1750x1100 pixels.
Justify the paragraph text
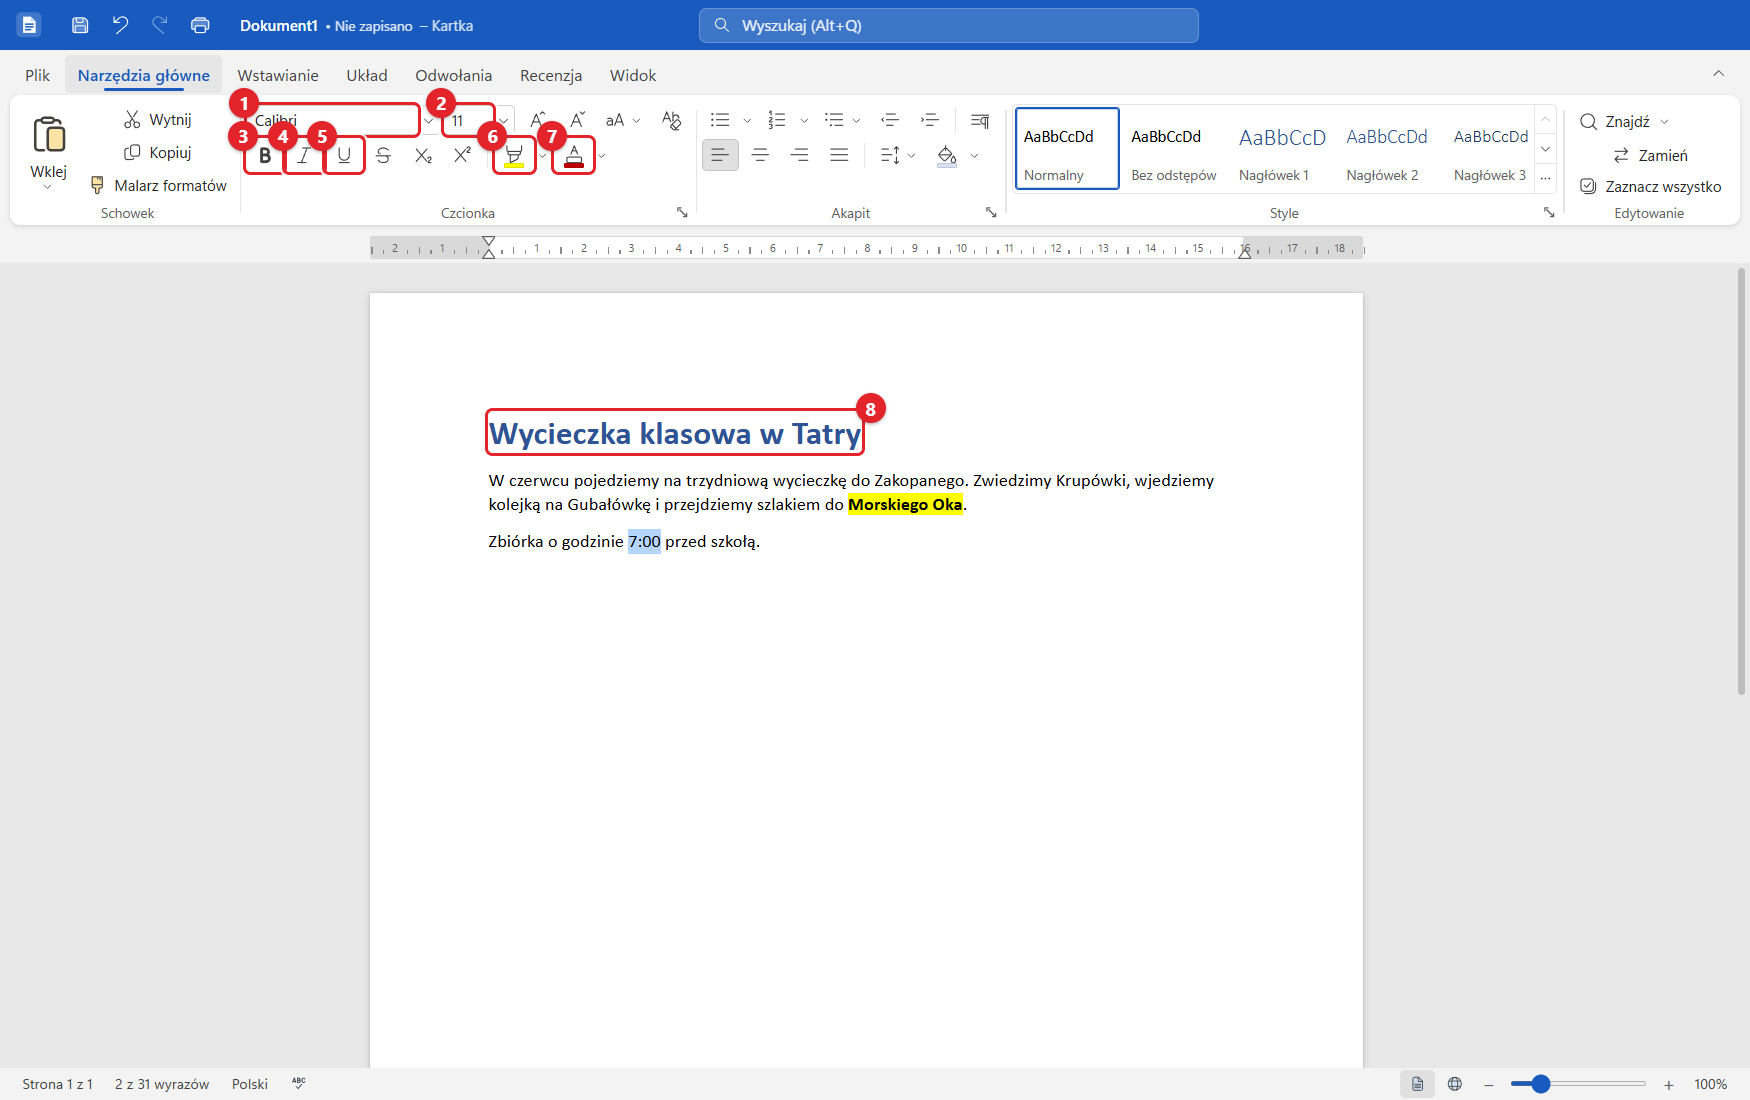pos(839,155)
